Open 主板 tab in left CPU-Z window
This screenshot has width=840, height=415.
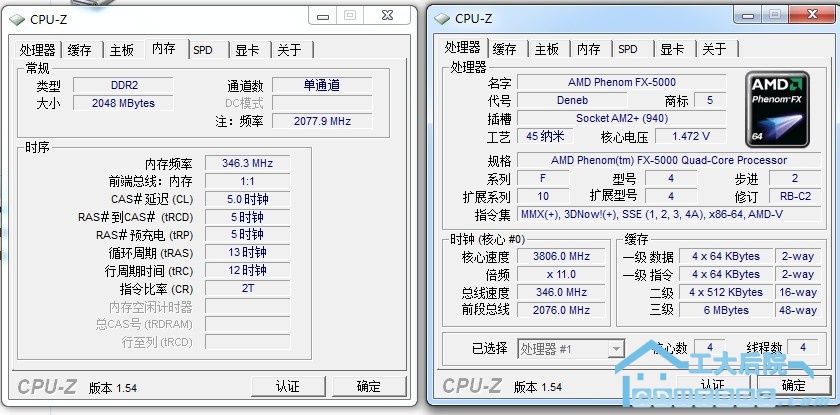(122, 50)
